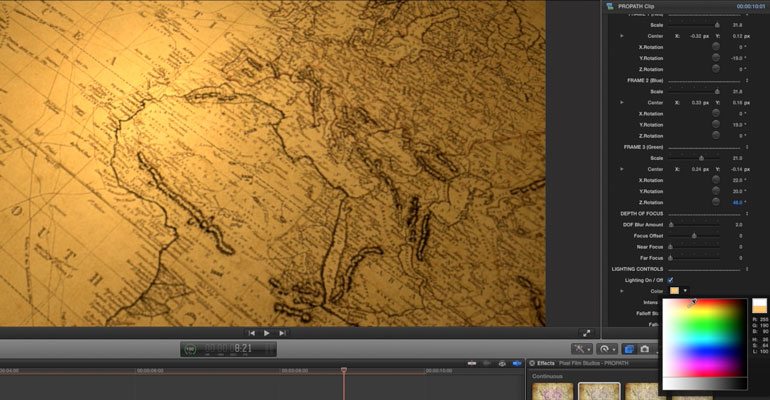
Task: Select the Frame 2 Scale value field
Action: (737, 91)
